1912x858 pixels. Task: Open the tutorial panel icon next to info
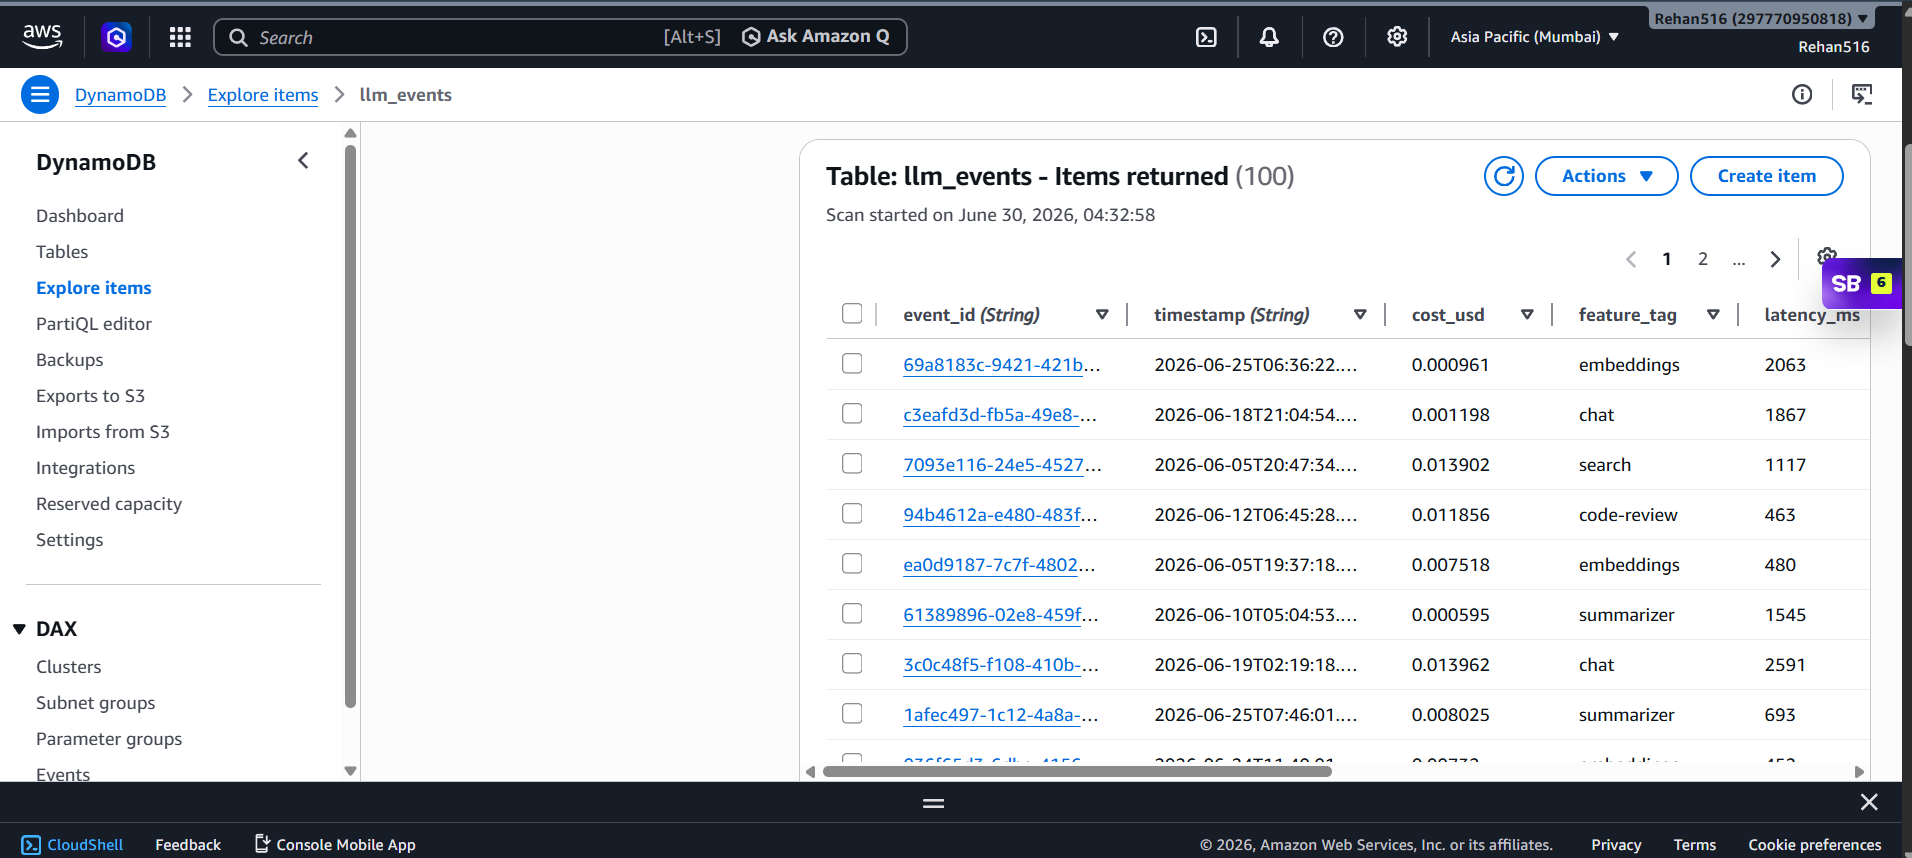pyautogui.click(x=1862, y=95)
